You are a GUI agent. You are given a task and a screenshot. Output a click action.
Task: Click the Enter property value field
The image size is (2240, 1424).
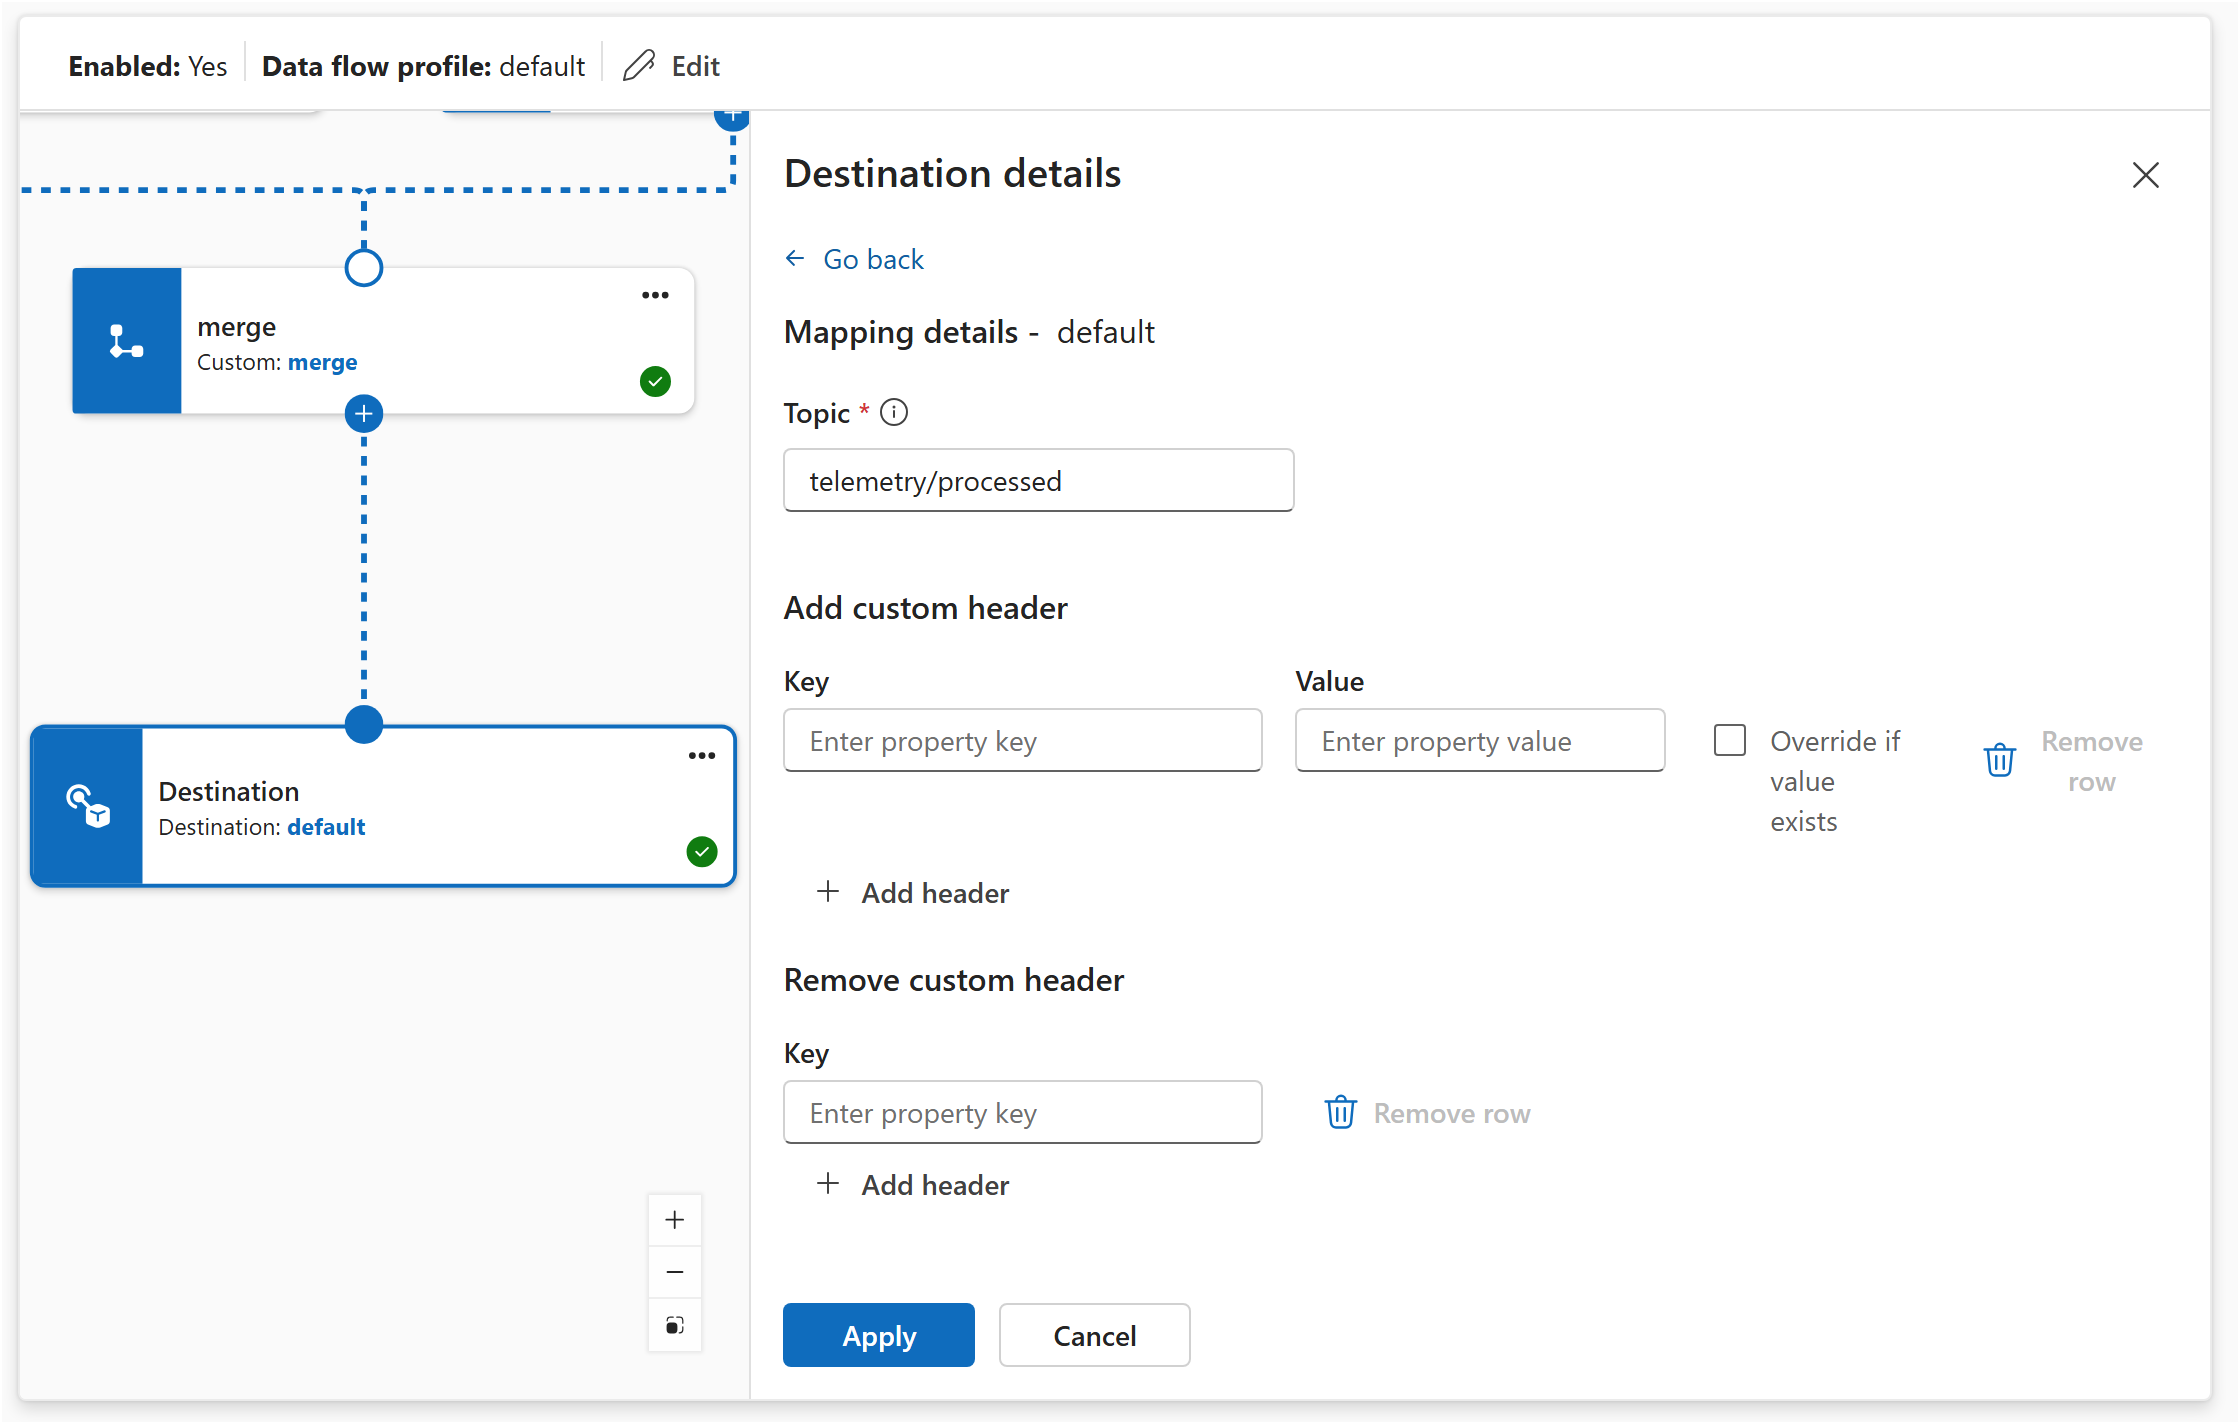(1480, 740)
